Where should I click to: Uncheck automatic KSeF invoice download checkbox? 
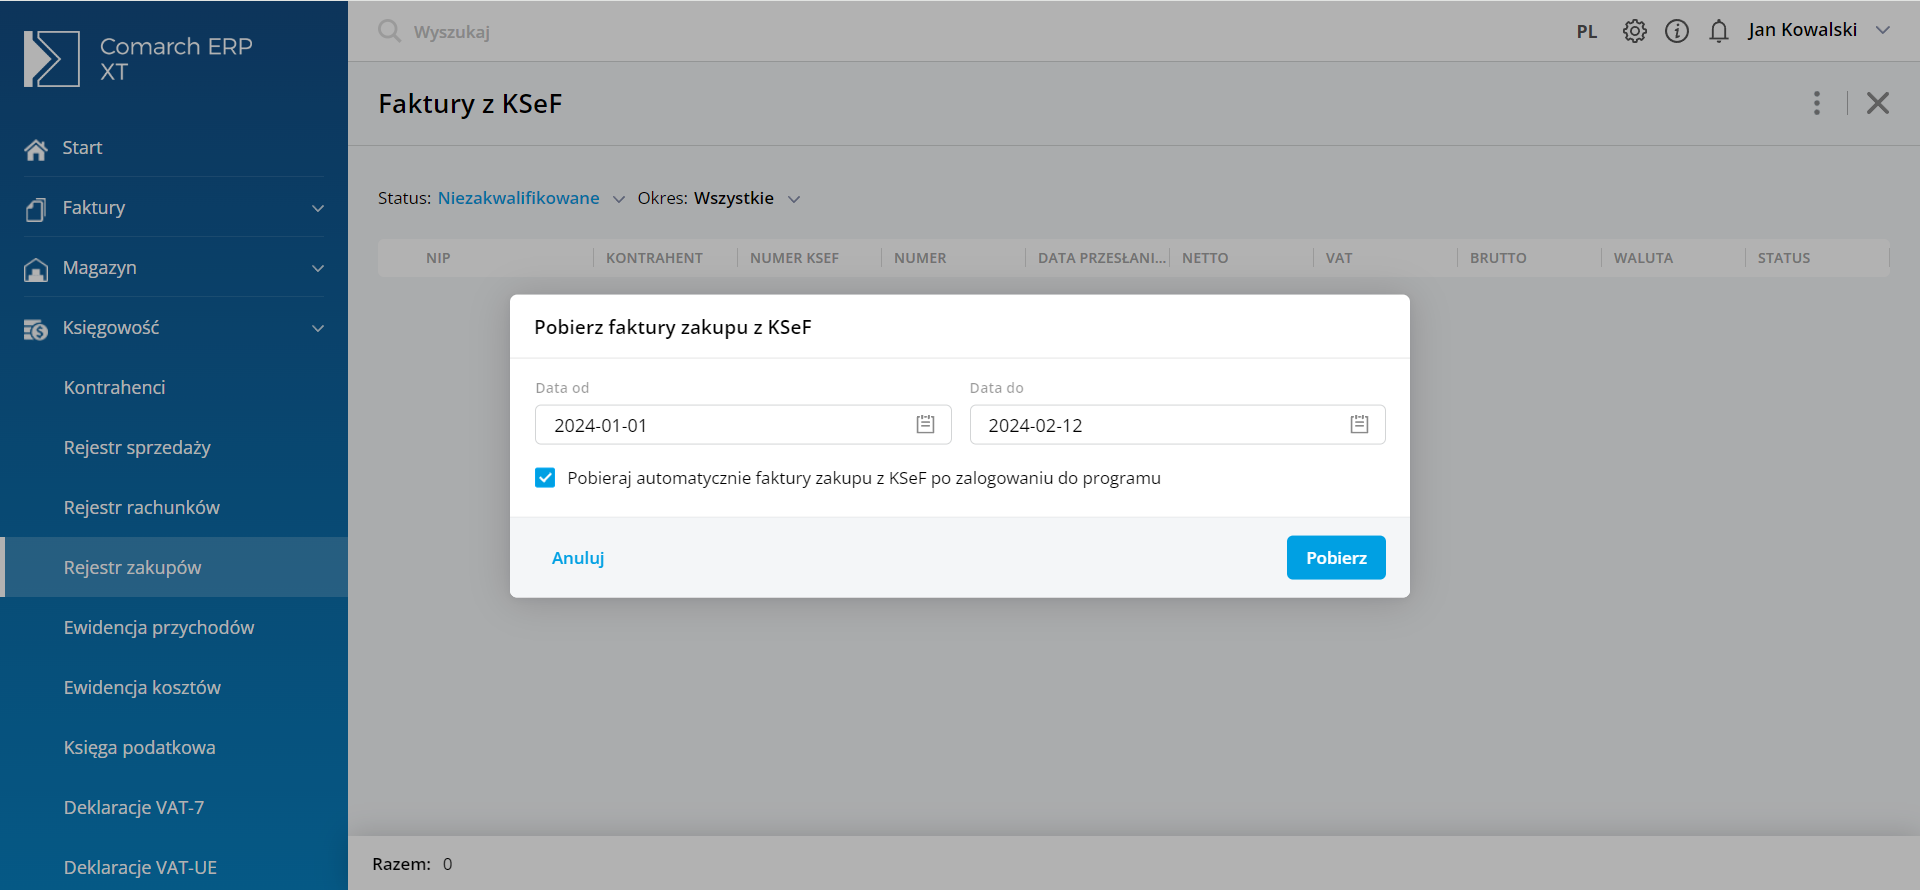(x=545, y=478)
